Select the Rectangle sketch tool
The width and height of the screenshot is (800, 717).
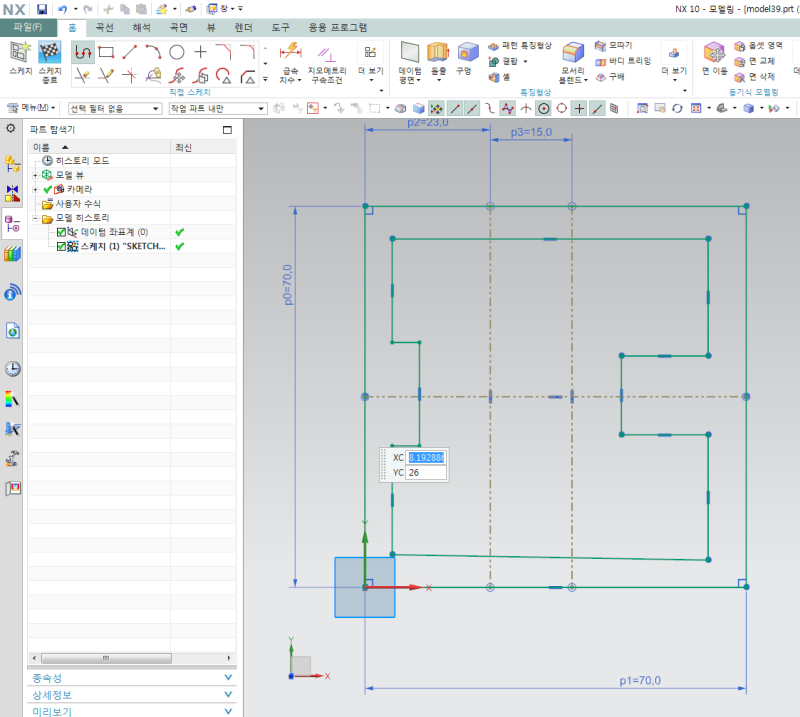(106, 52)
